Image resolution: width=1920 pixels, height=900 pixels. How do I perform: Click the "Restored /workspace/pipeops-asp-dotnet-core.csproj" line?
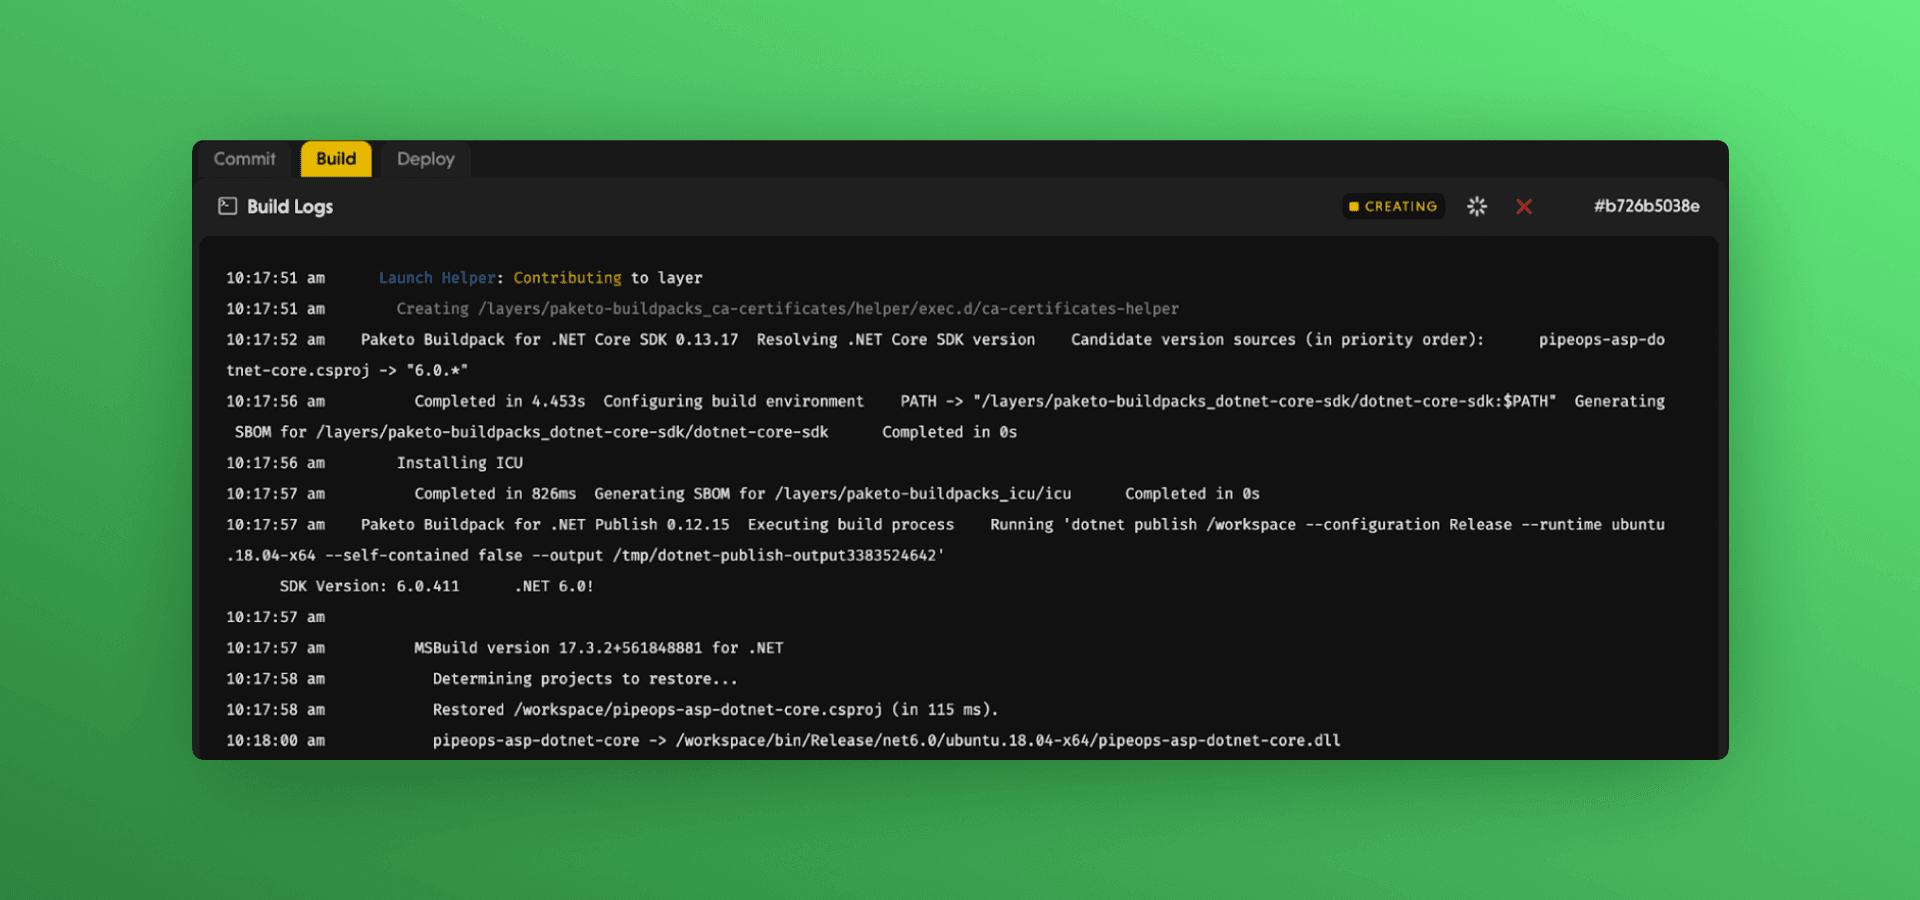(x=715, y=710)
